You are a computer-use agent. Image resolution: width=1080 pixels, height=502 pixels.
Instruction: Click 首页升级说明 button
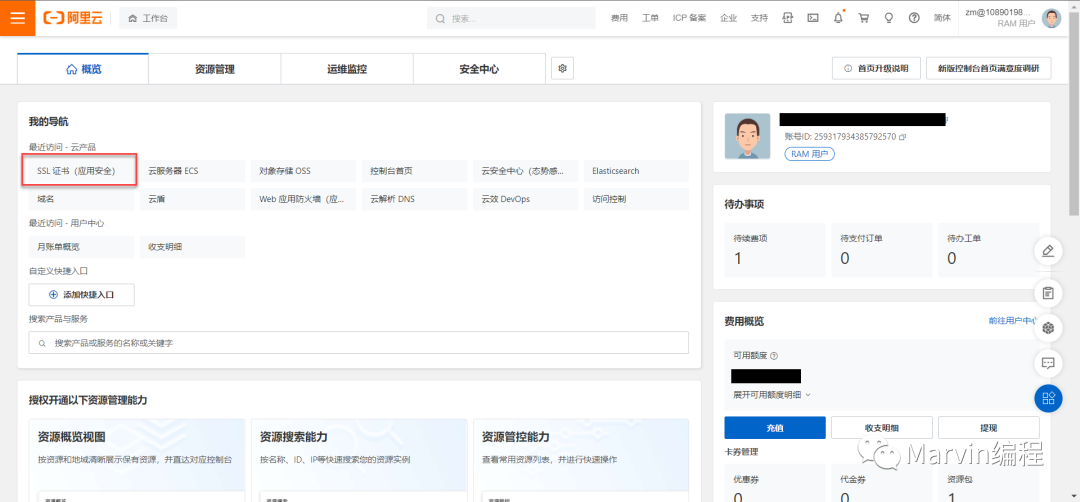pos(876,68)
